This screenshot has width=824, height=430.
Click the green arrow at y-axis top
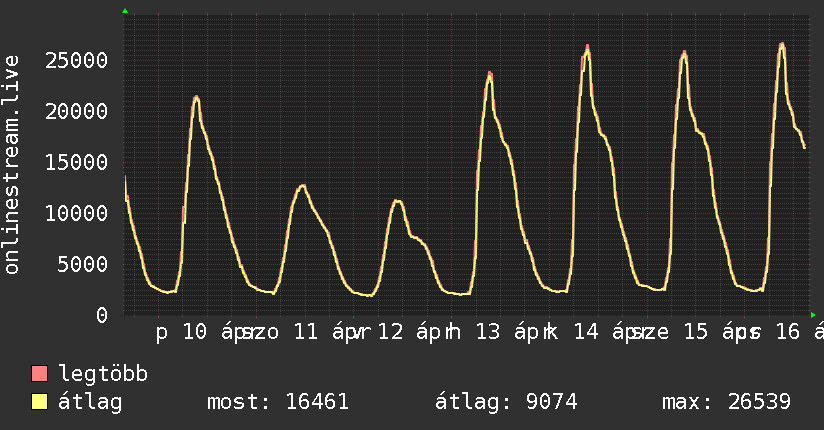click(x=125, y=11)
